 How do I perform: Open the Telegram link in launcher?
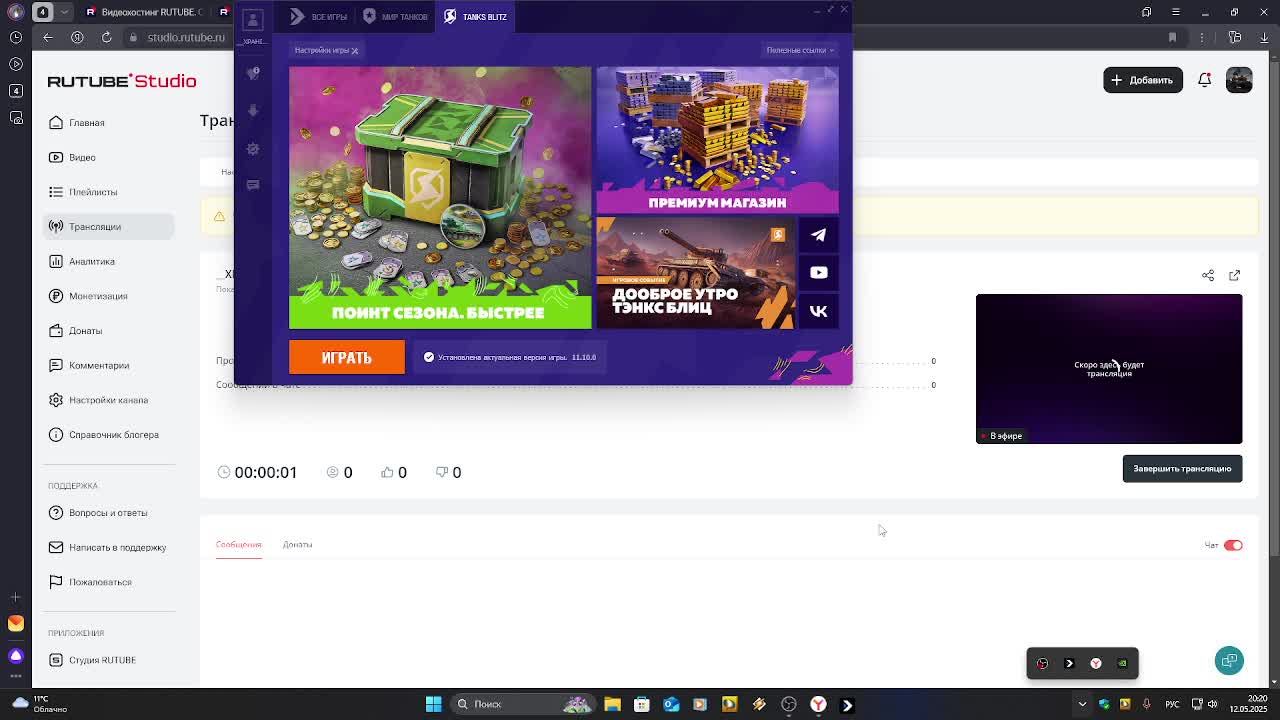click(818, 235)
